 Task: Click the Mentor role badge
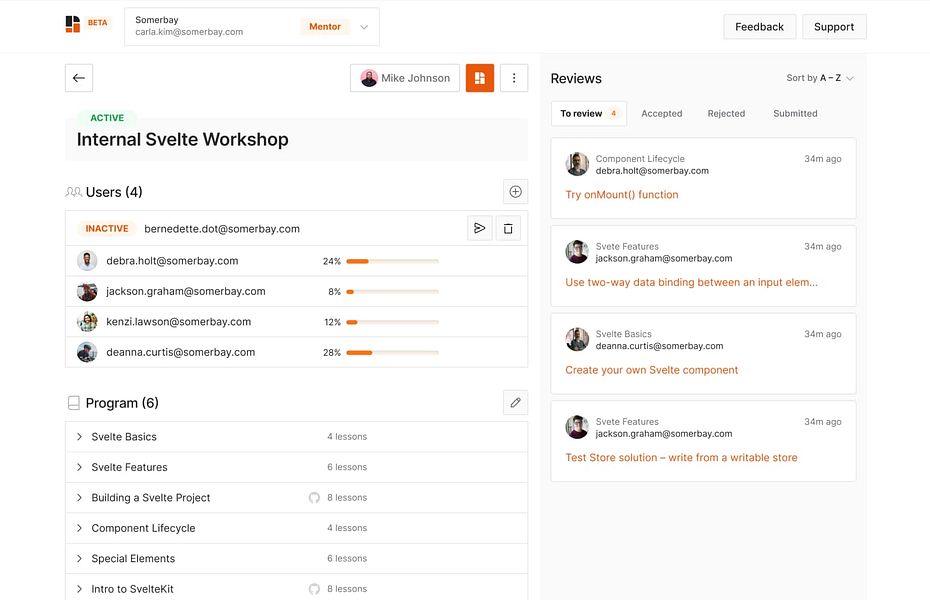pos(324,26)
